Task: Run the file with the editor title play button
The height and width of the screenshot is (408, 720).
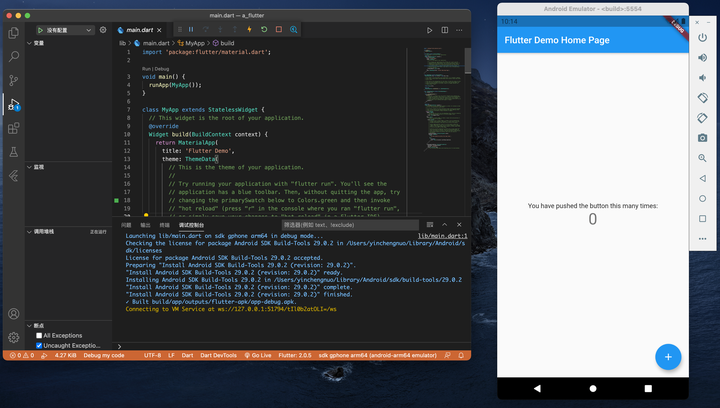Action: point(429,30)
